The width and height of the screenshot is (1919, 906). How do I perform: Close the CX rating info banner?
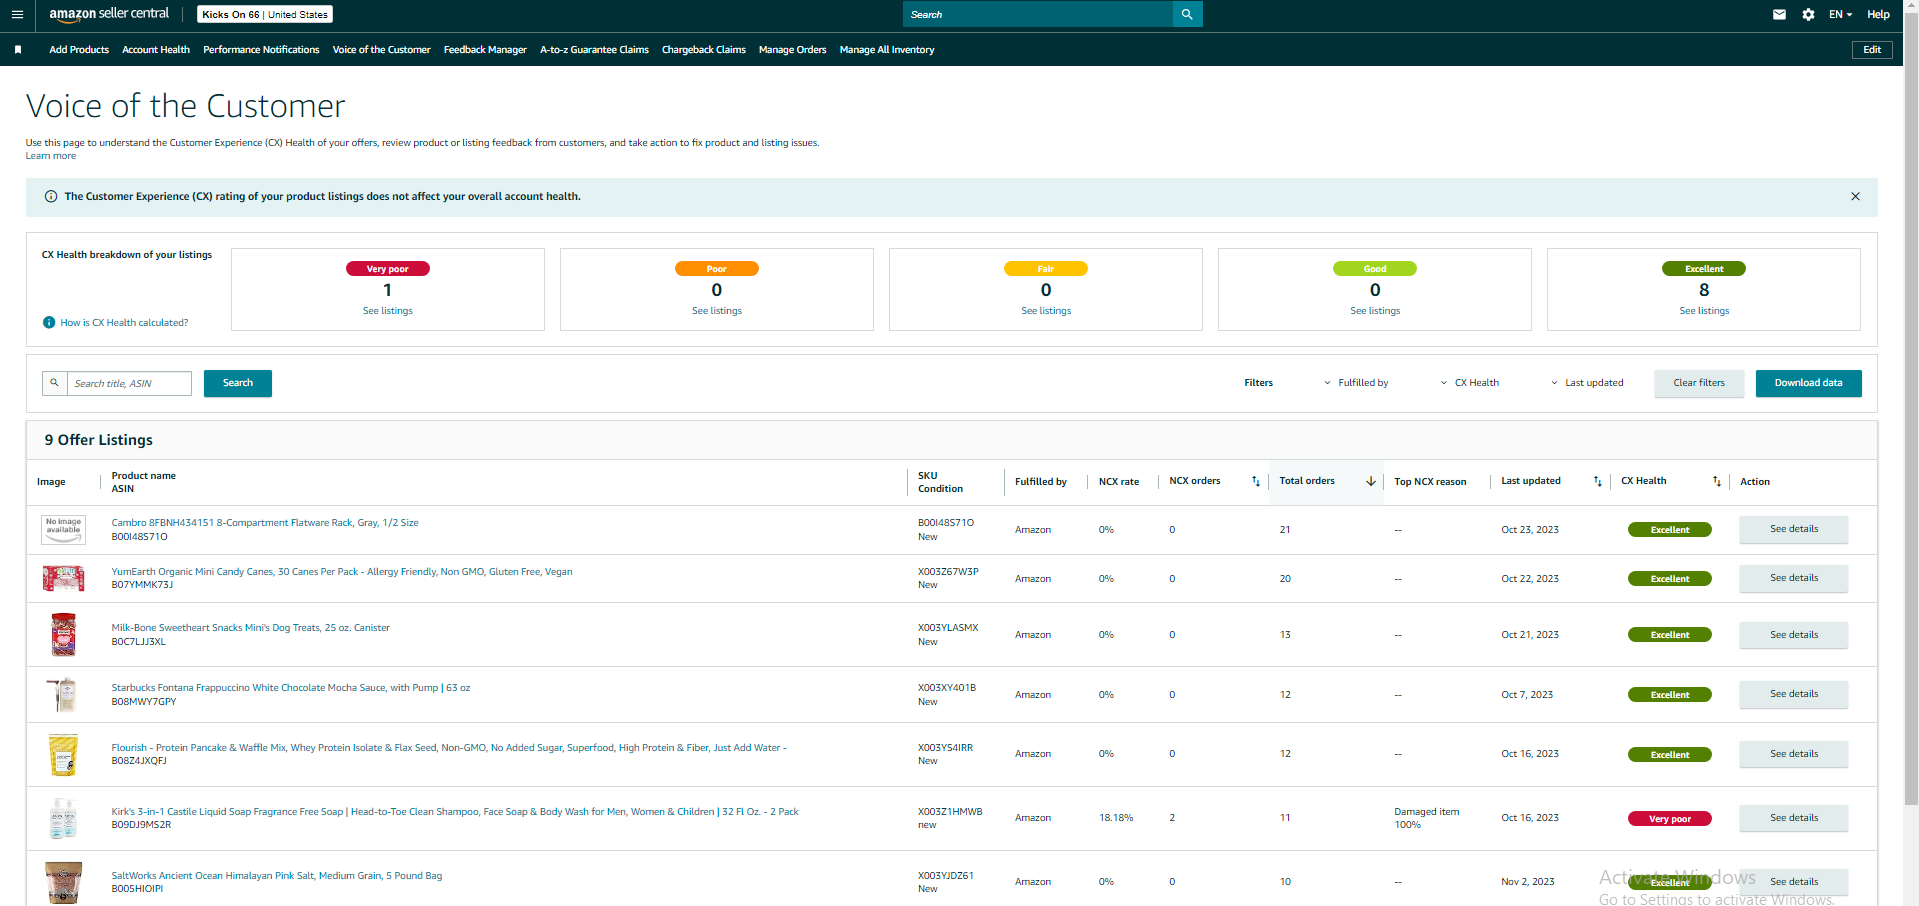tap(1855, 197)
